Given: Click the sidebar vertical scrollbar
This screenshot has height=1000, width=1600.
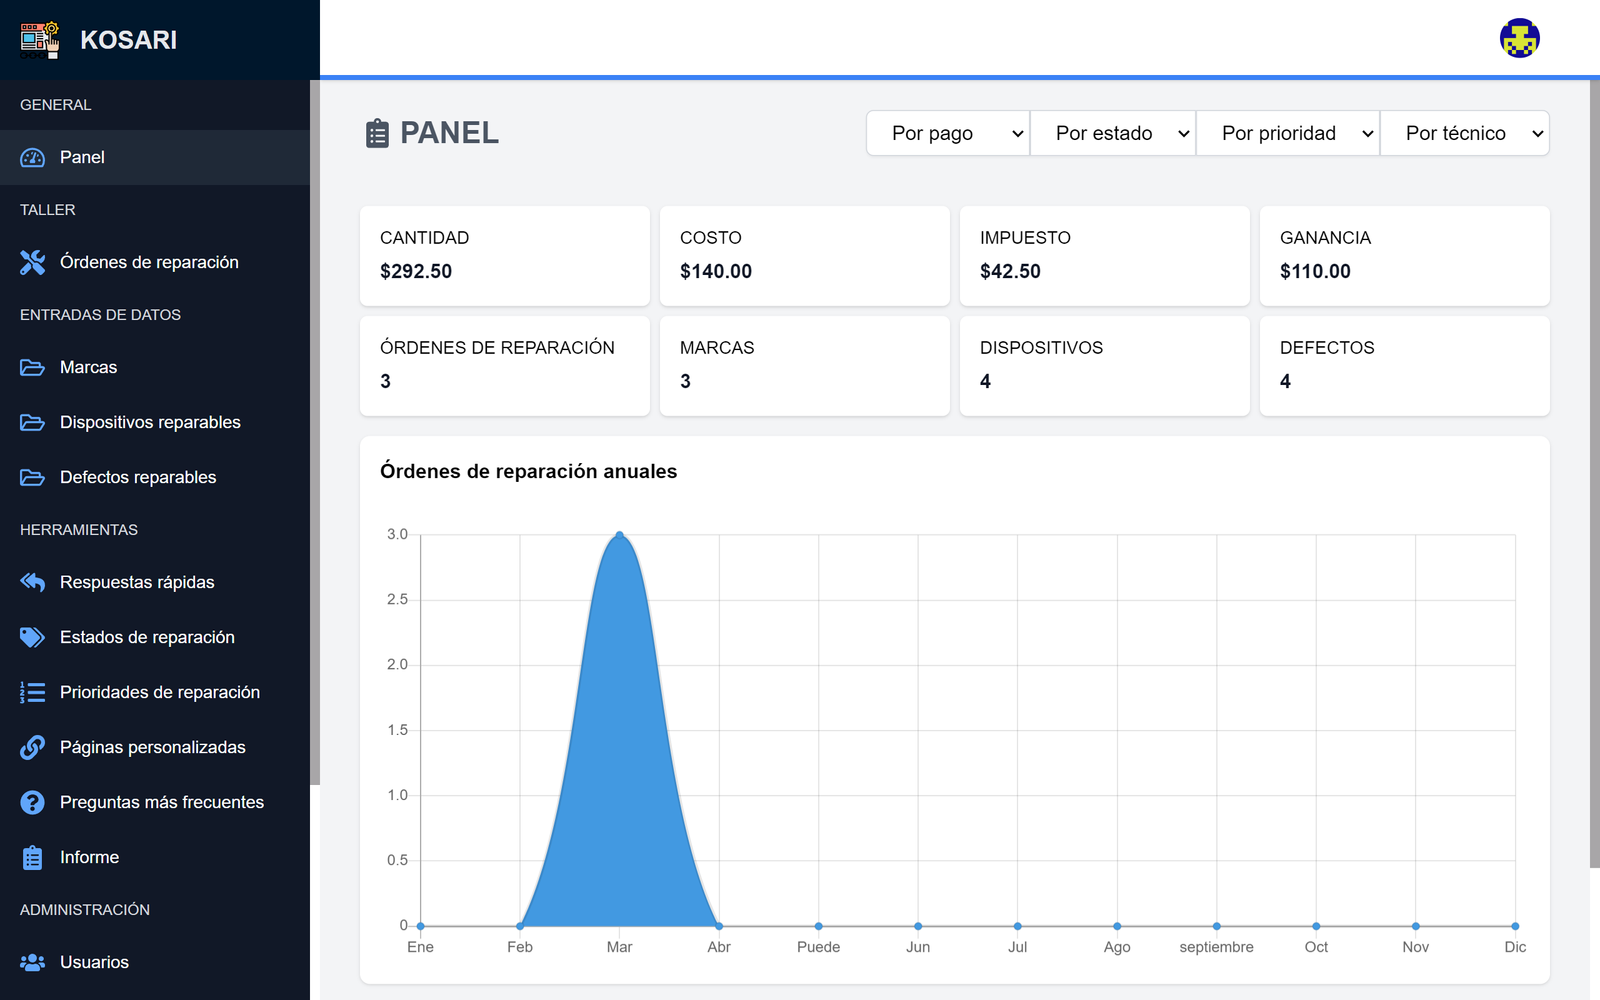Looking at the screenshot, I should pos(314,430).
